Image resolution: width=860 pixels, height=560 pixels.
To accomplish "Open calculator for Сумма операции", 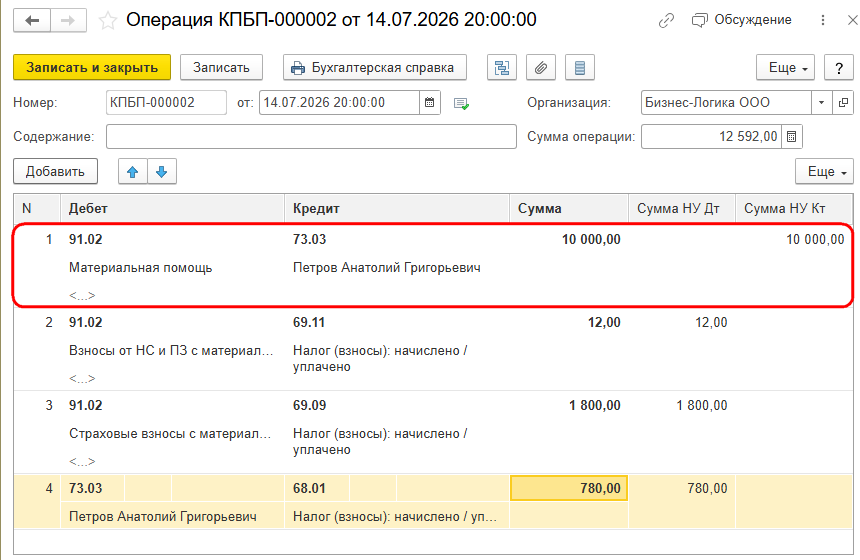I will tap(791, 137).
